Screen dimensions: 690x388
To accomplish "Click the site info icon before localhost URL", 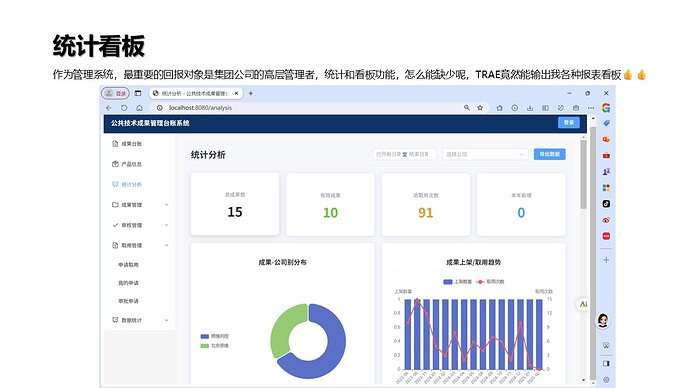I will click(x=160, y=108).
